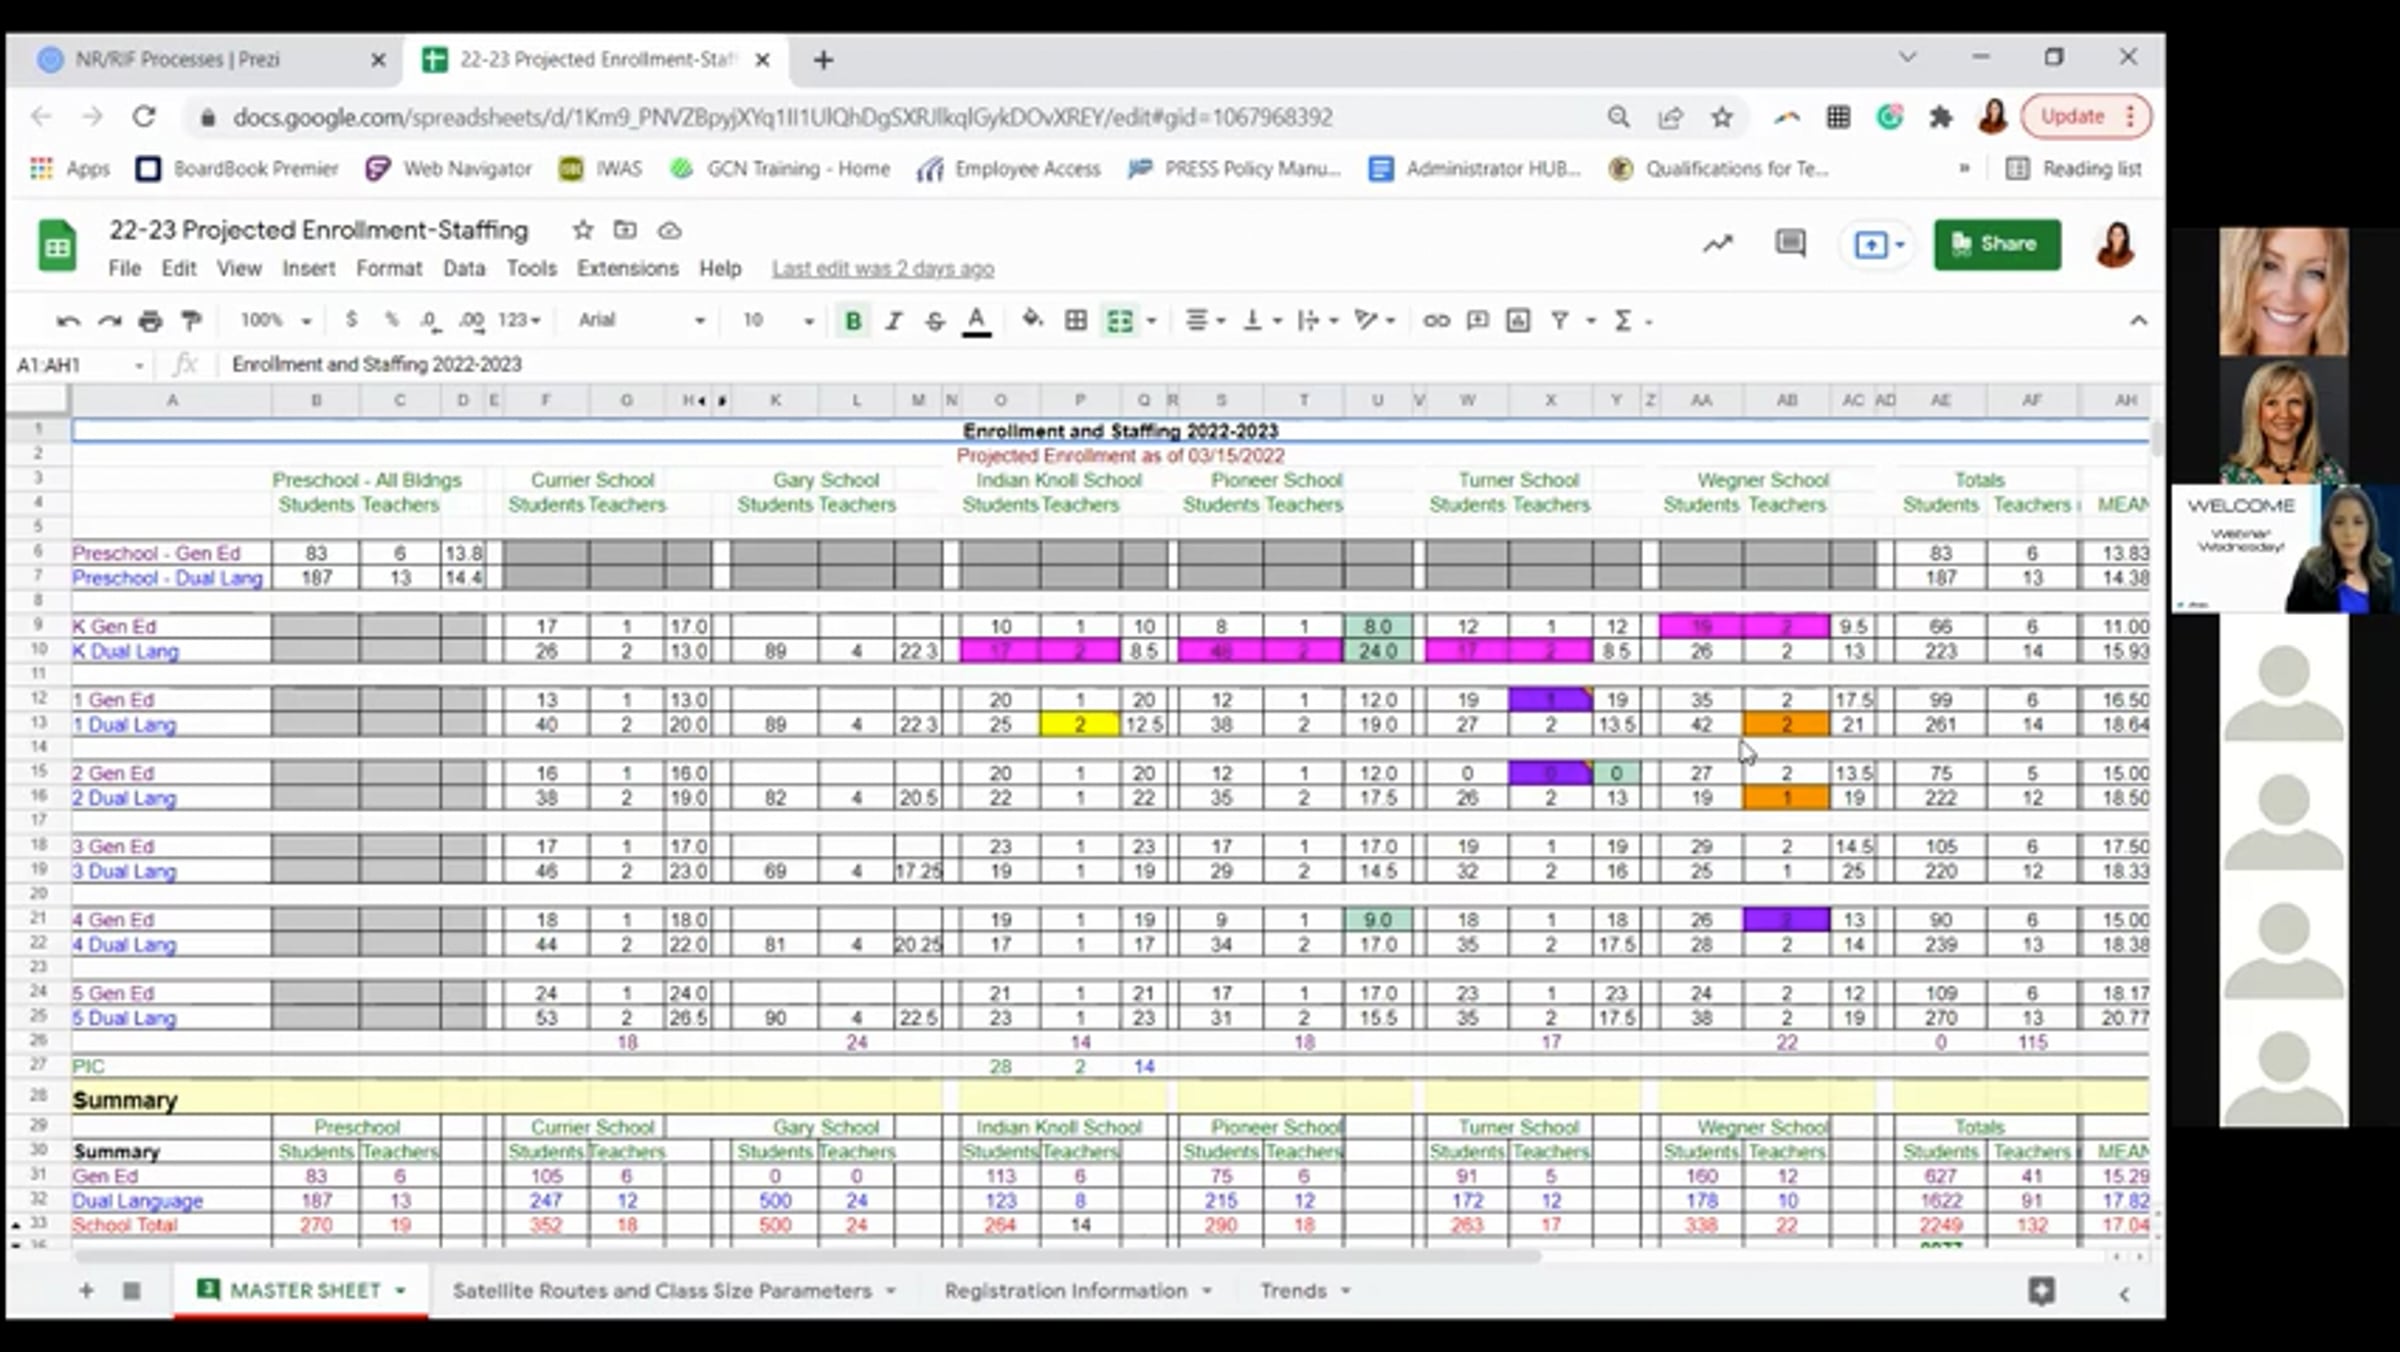Open the Arial font dropdown

click(x=641, y=320)
